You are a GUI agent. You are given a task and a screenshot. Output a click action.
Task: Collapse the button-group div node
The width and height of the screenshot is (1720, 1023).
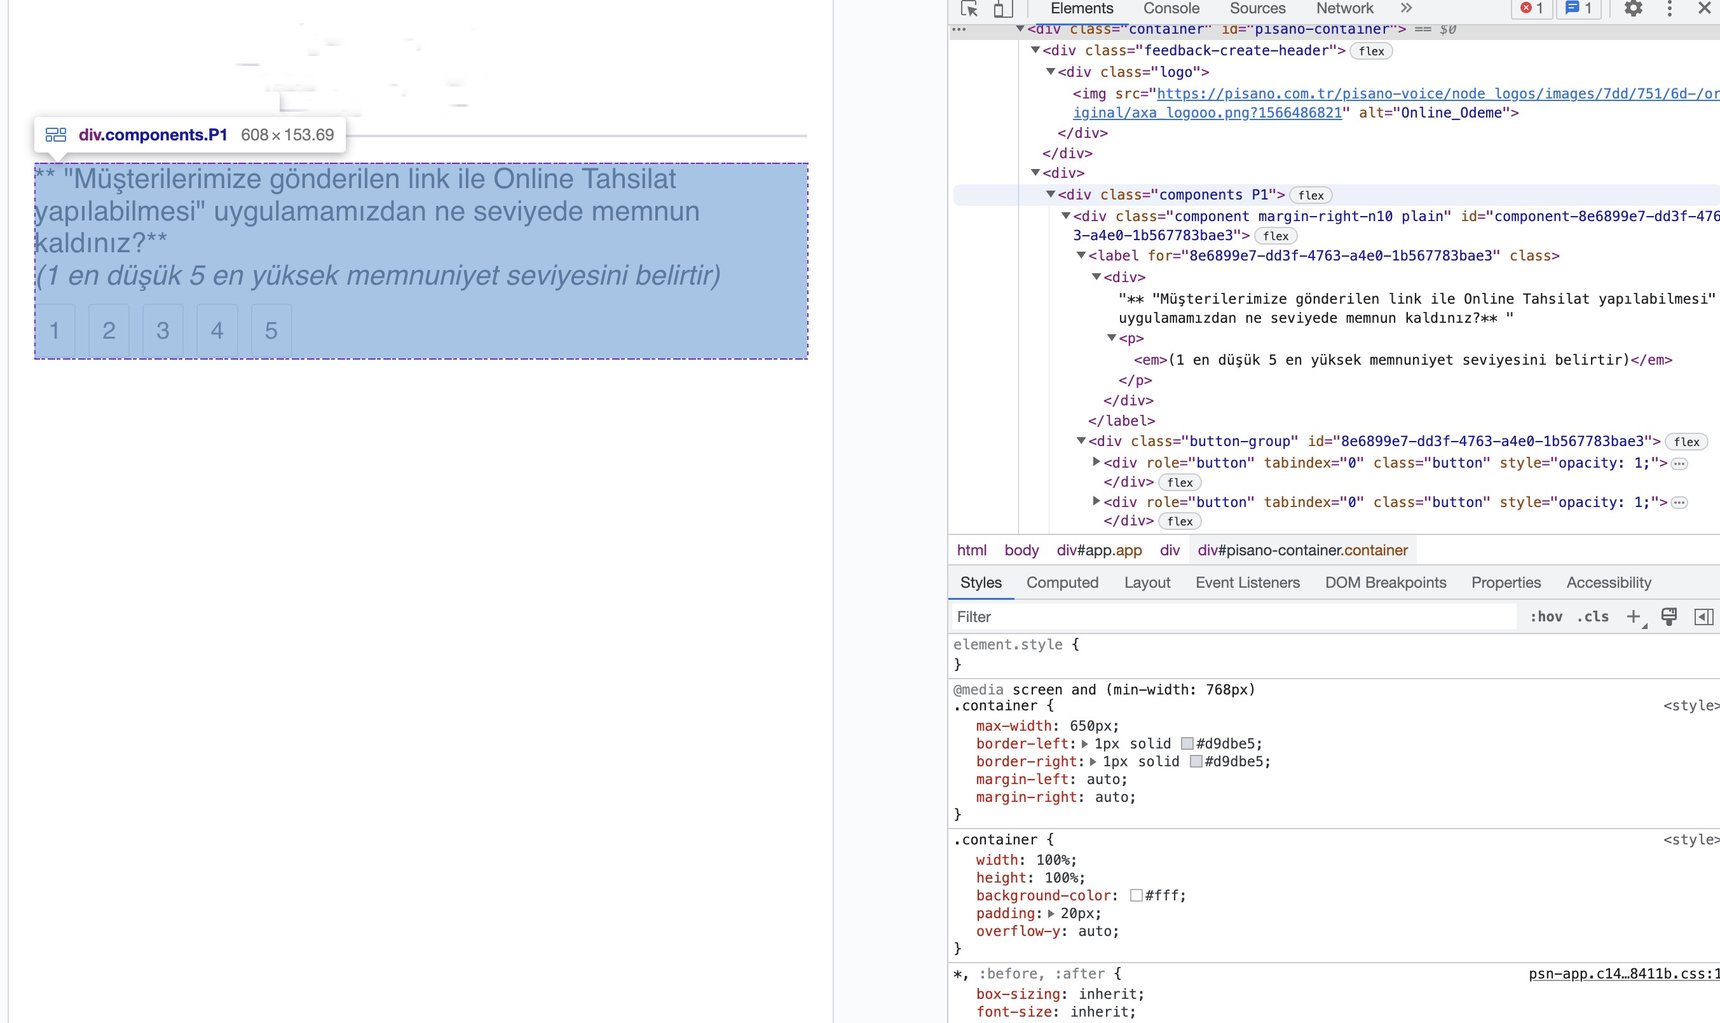[1080, 441]
